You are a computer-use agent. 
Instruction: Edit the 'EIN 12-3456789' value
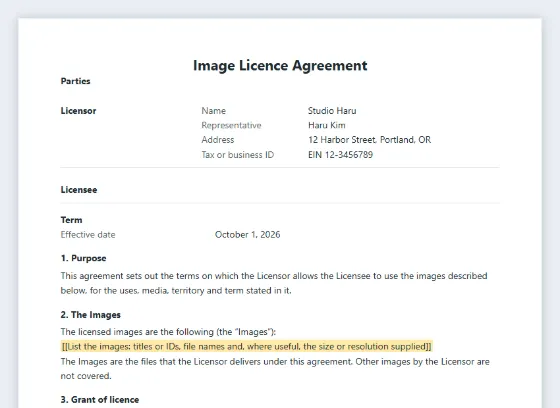pyautogui.click(x=340, y=155)
